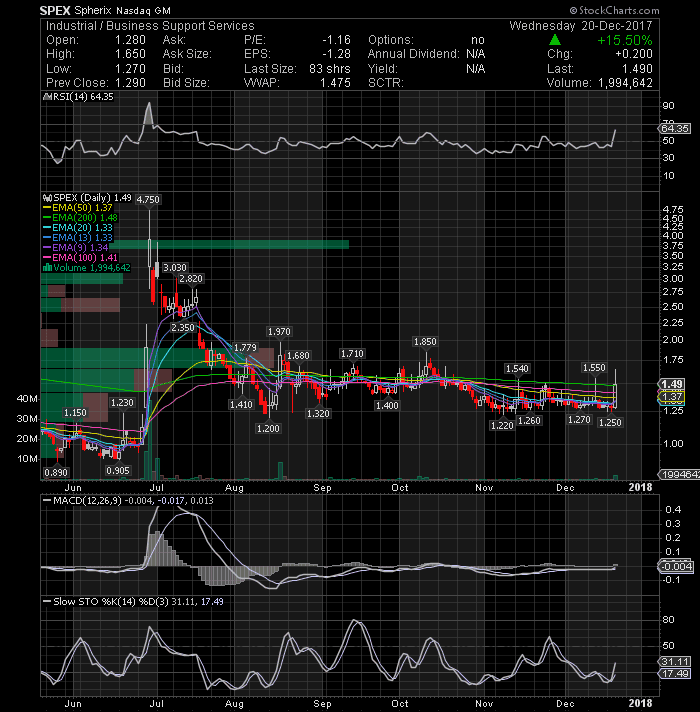700x712 pixels.
Task: Select the EMA(200) 1.48 green legend entry
Action: coord(80,218)
